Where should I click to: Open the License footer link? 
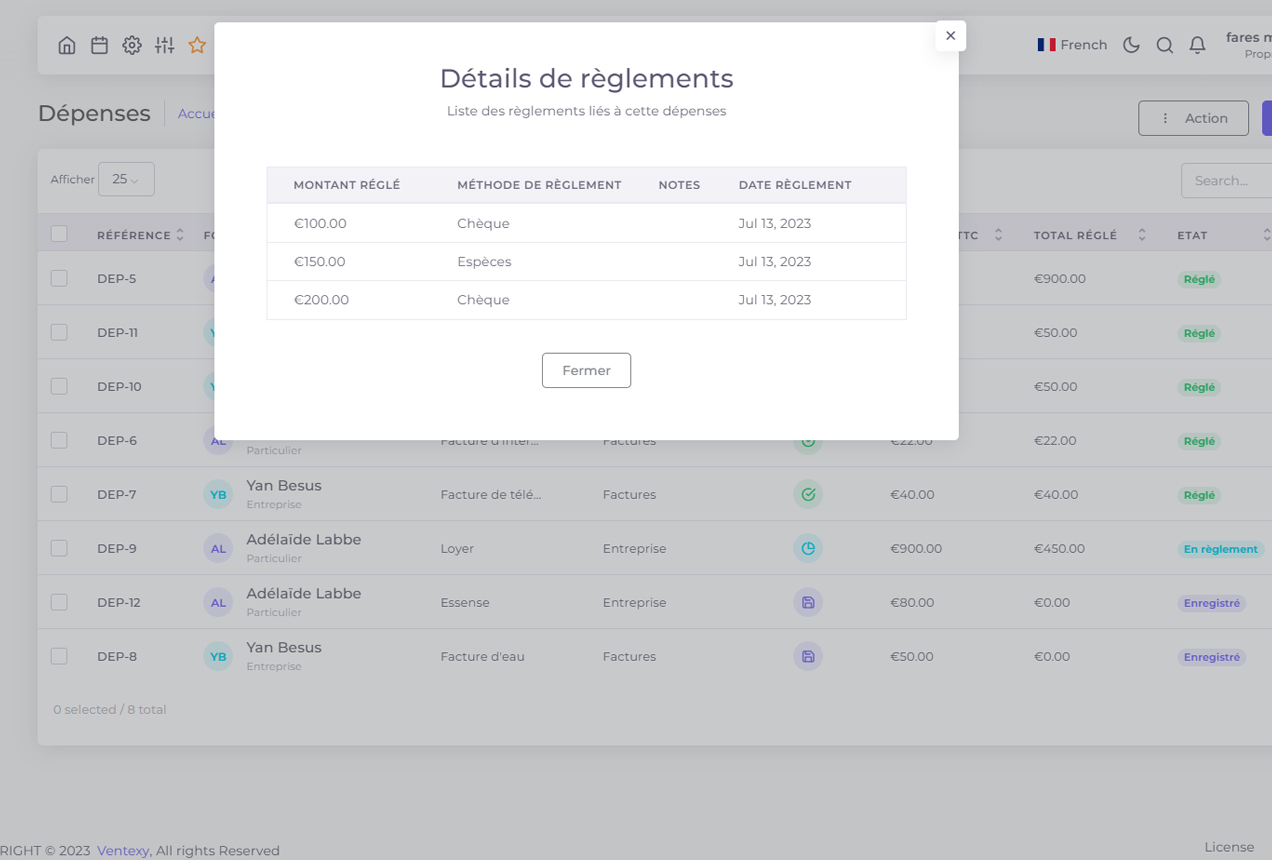[x=1229, y=847]
